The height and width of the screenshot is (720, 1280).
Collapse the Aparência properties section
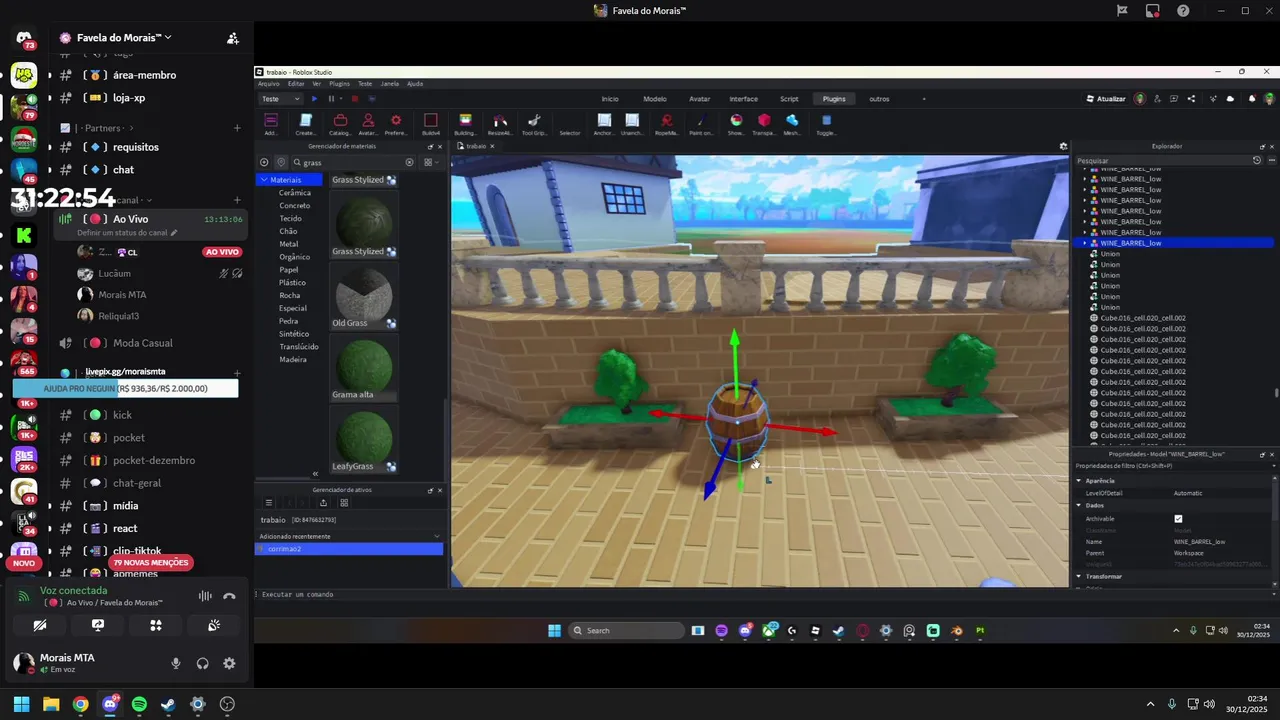tap(1079, 481)
